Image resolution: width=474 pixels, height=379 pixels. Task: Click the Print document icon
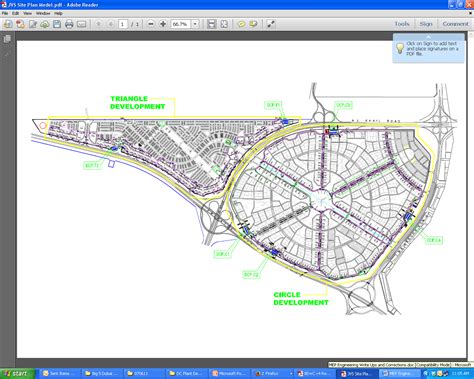click(x=69, y=24)
